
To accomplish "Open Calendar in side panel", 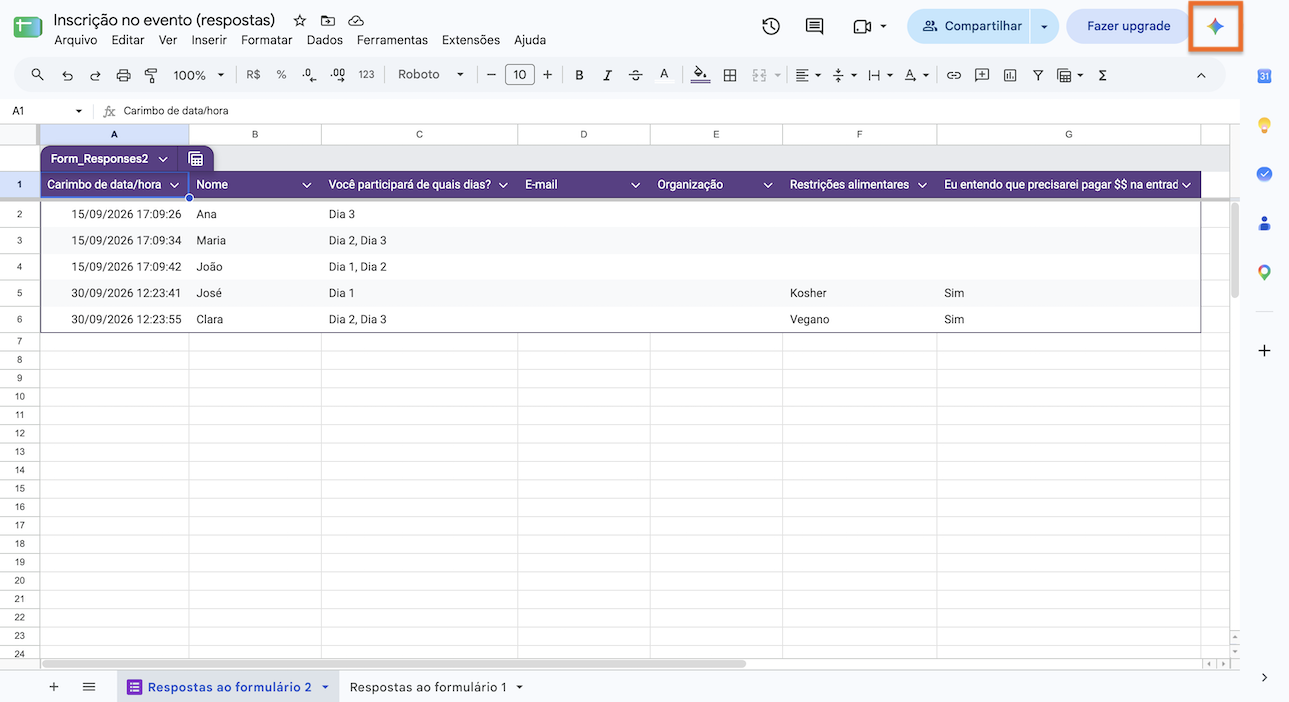I will [1264, 76].
